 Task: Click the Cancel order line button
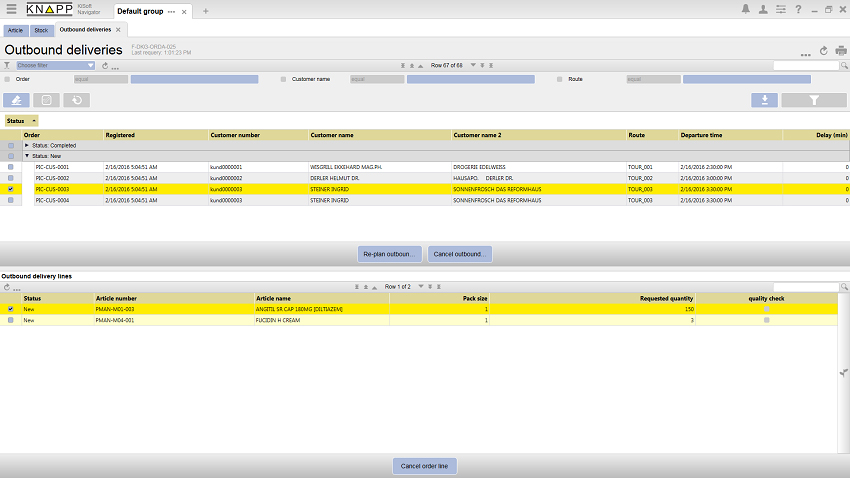click(x=424, y=466)
